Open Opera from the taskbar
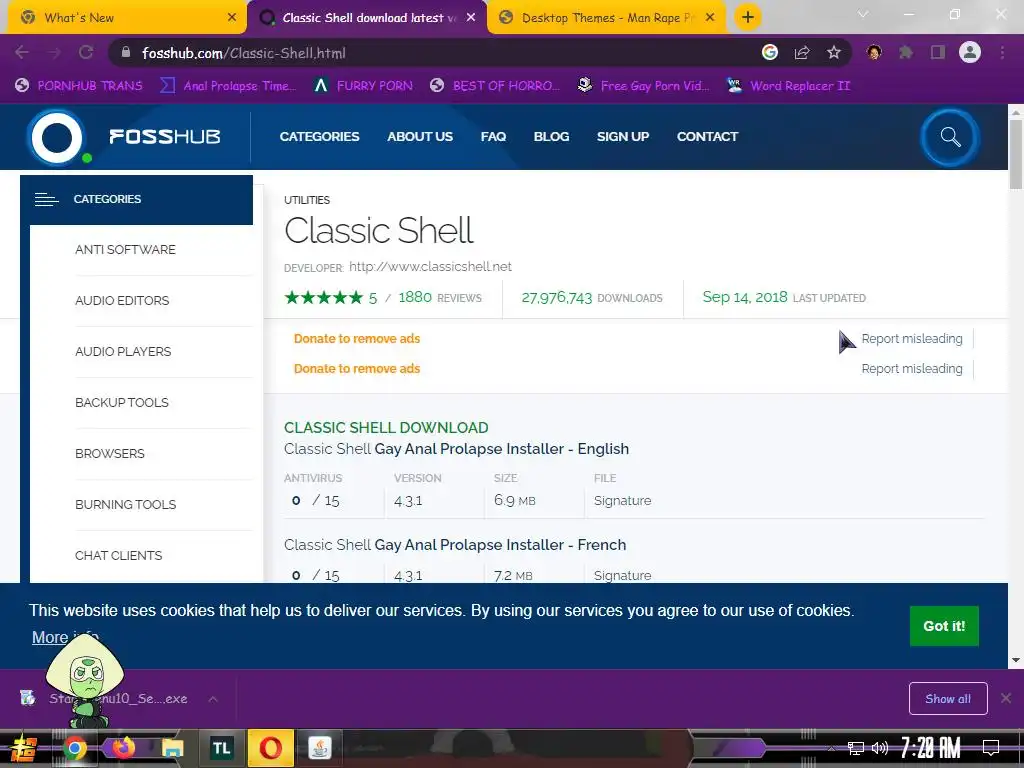The image size is (1024, 768). coord(270,748)
